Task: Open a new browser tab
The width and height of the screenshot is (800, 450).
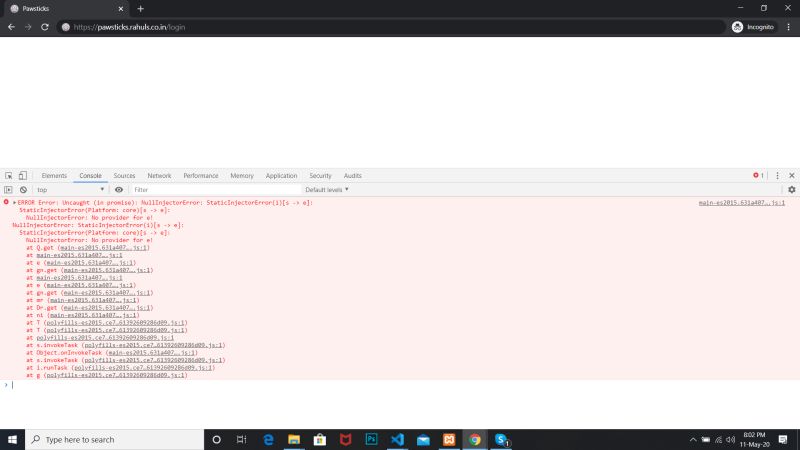Action: tap(140, 9)
